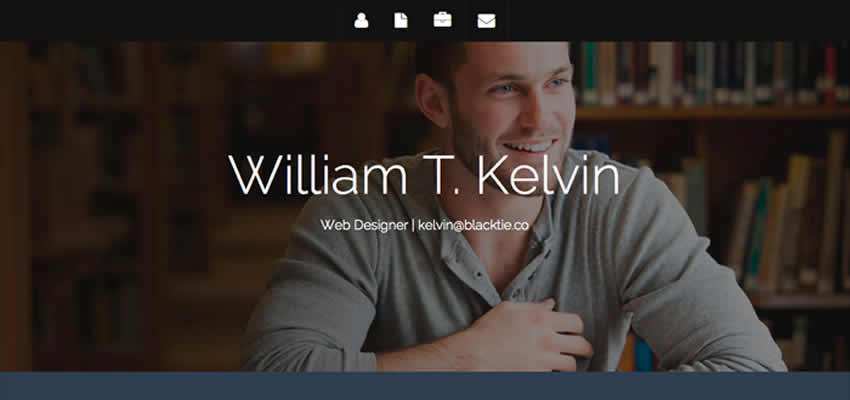Click the kelvin@blacktie.co email address
Screen dimensions: 850x400
(x=473, y=225)
